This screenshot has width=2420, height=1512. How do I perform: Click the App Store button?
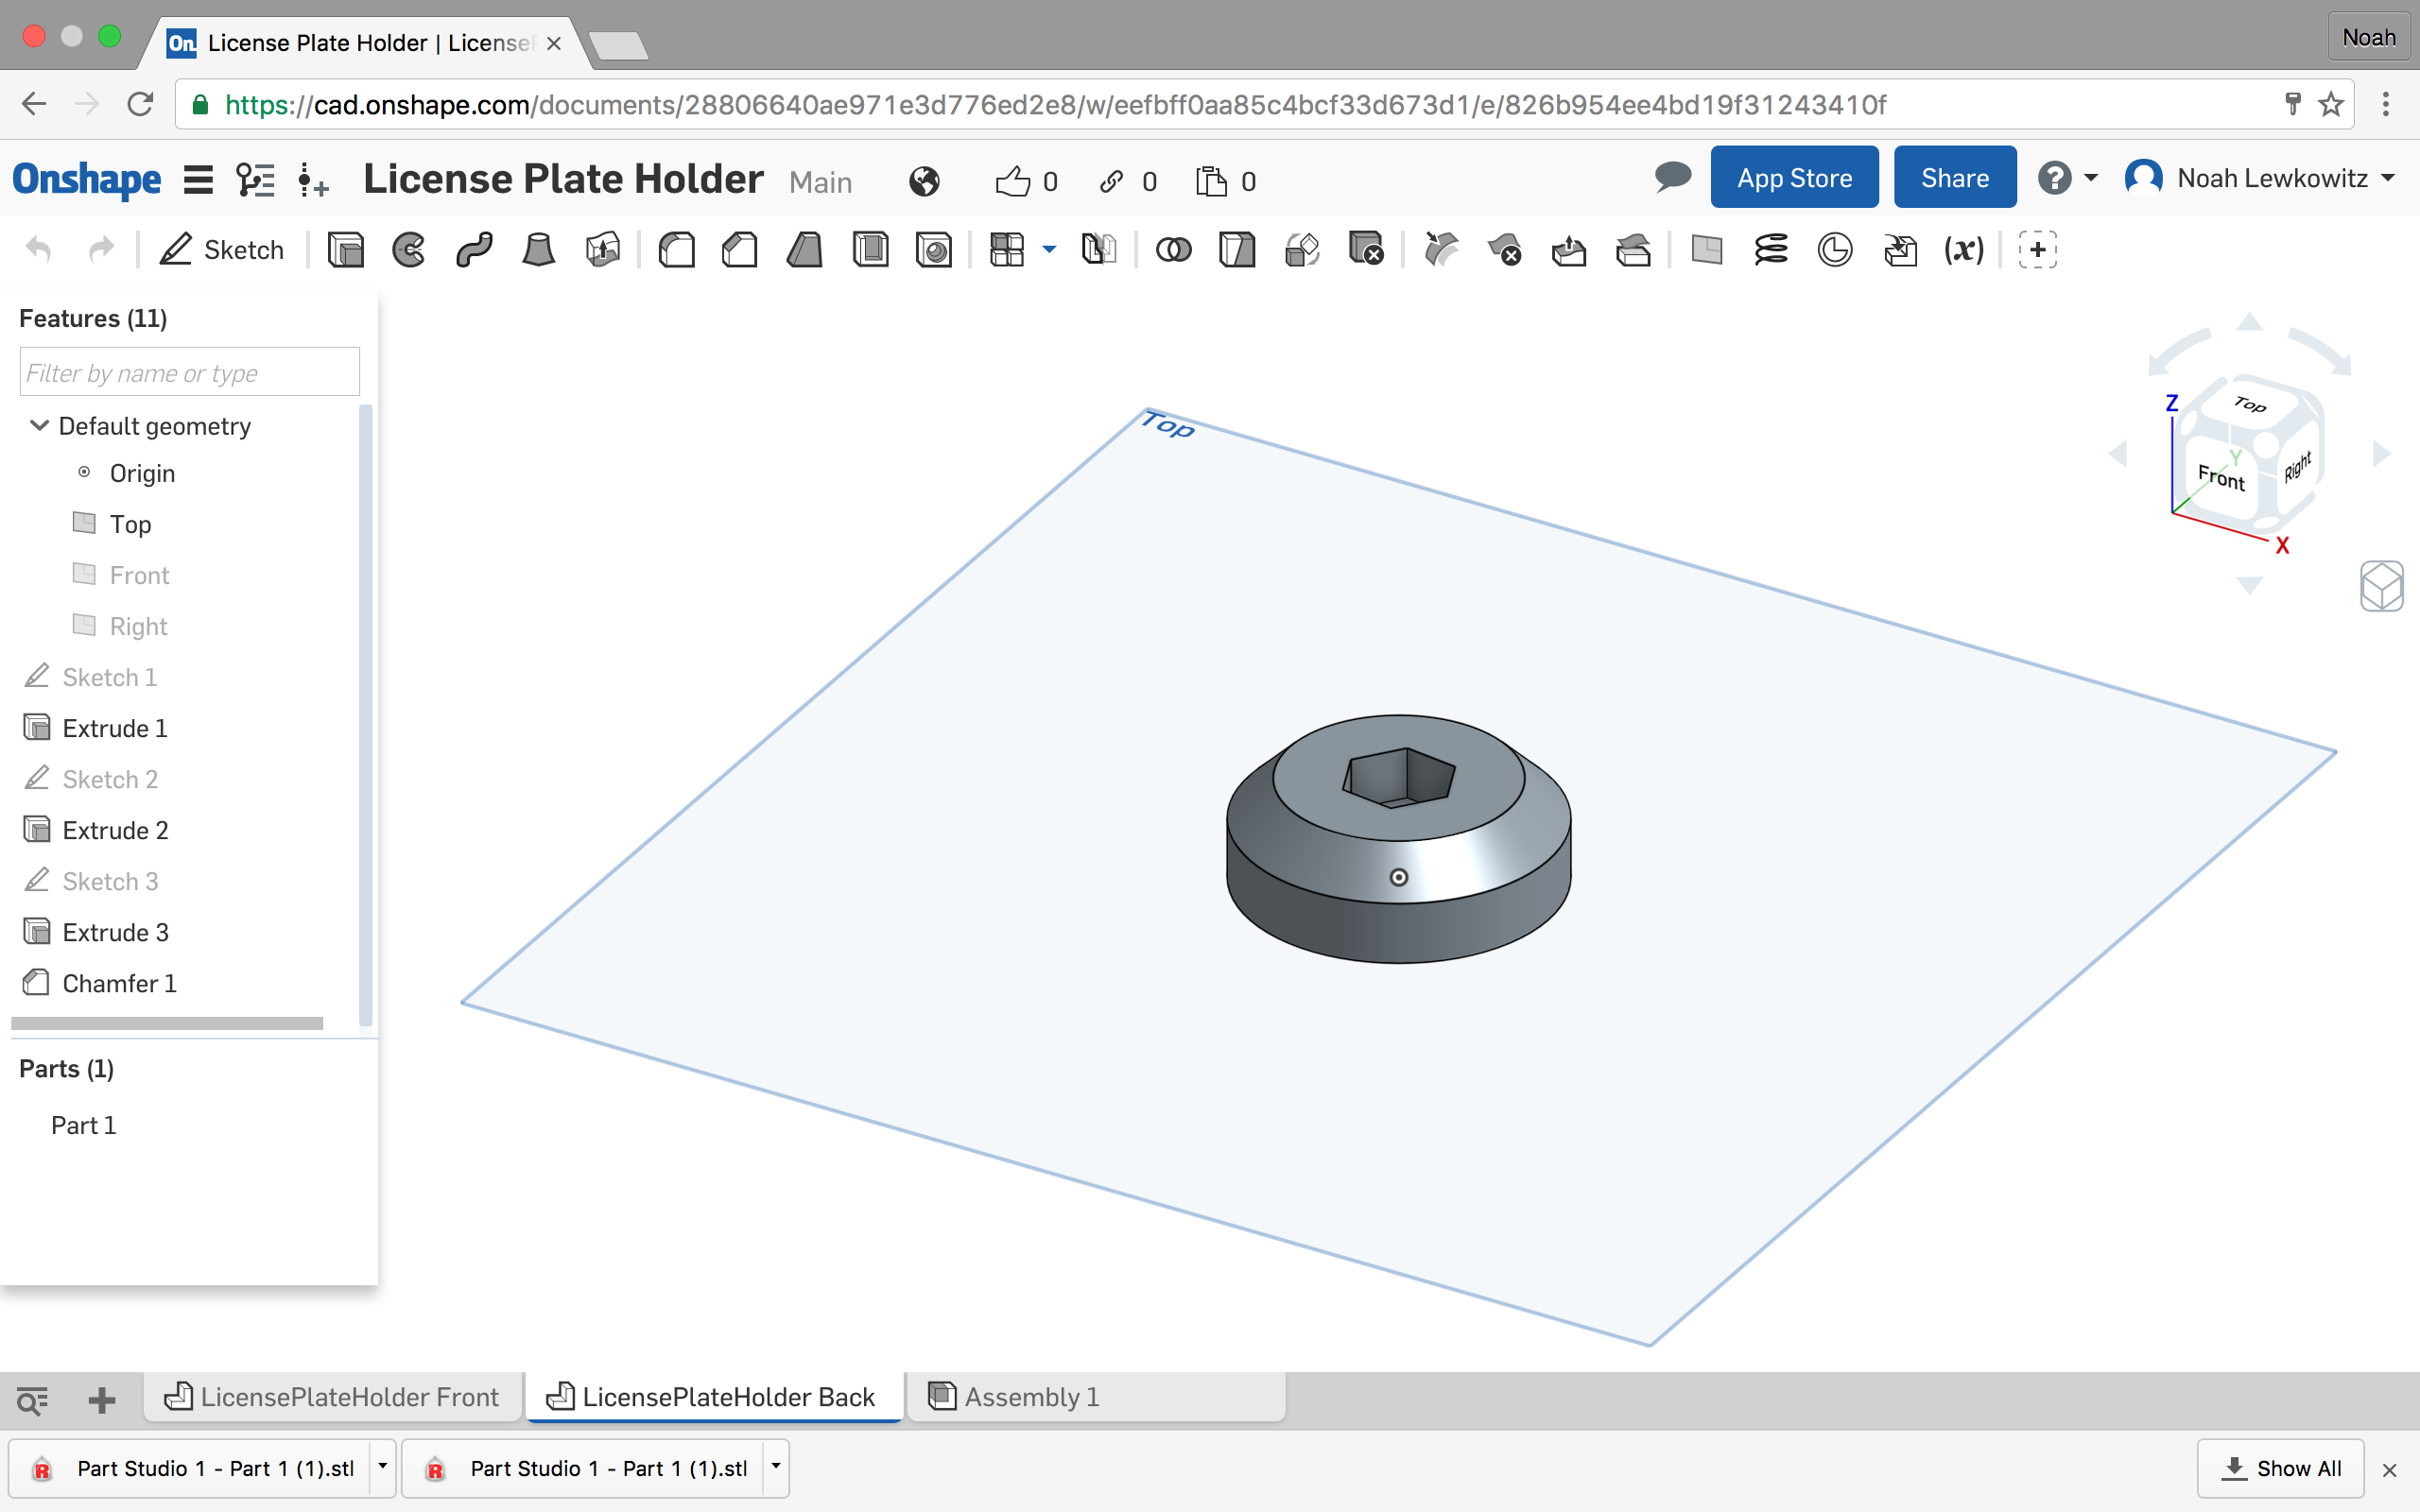tap(1793, 178)
